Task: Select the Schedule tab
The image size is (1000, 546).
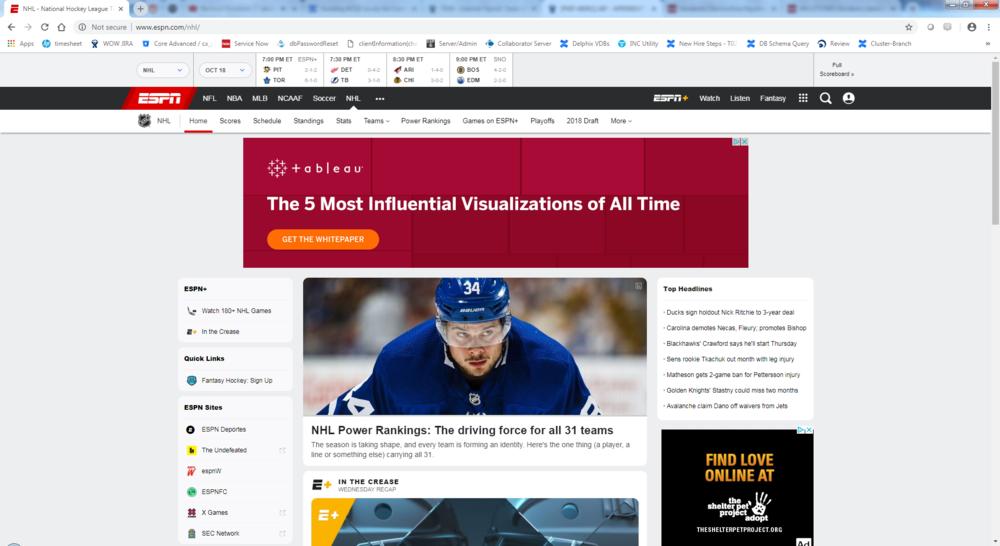Action: coord(267,121)
